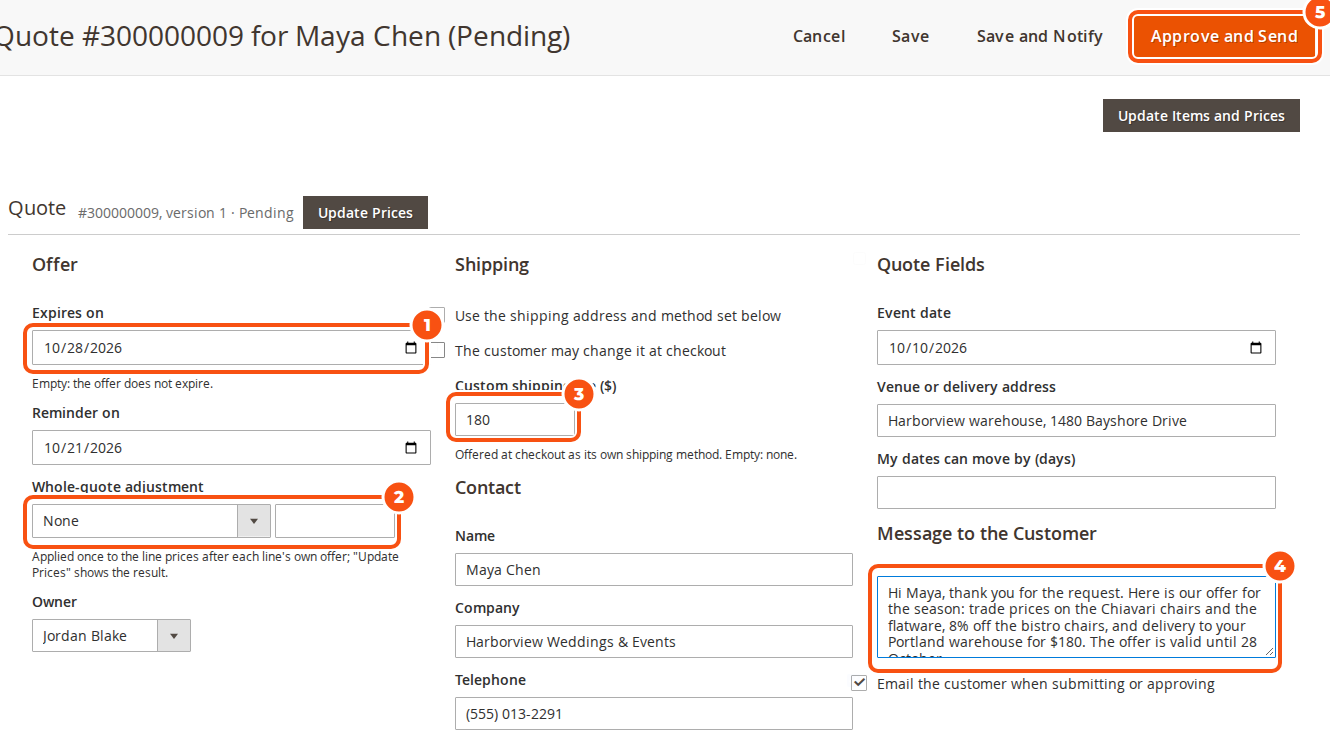The width and height of the screenshot is (1330, 754).
Task: Click inside the Message to the Customer textarea
Action: 1076,617
